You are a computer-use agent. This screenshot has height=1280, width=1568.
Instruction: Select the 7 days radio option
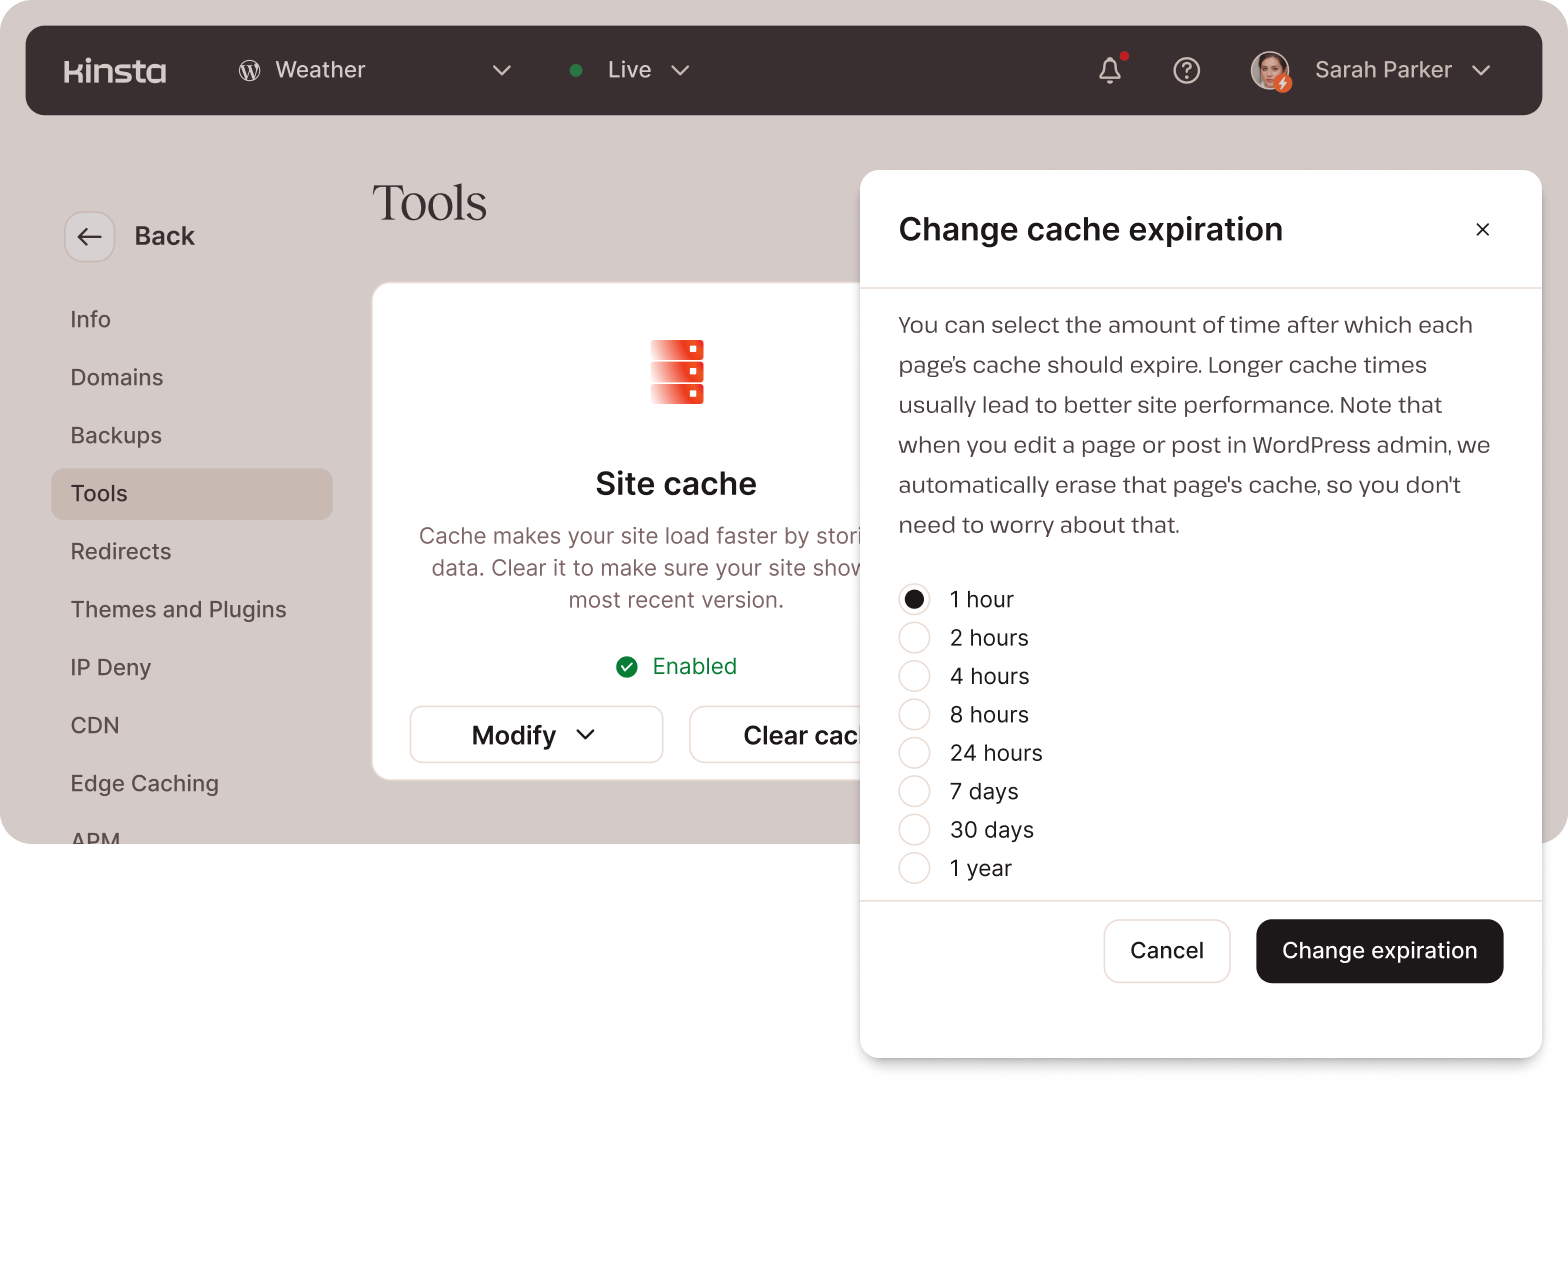914,791
